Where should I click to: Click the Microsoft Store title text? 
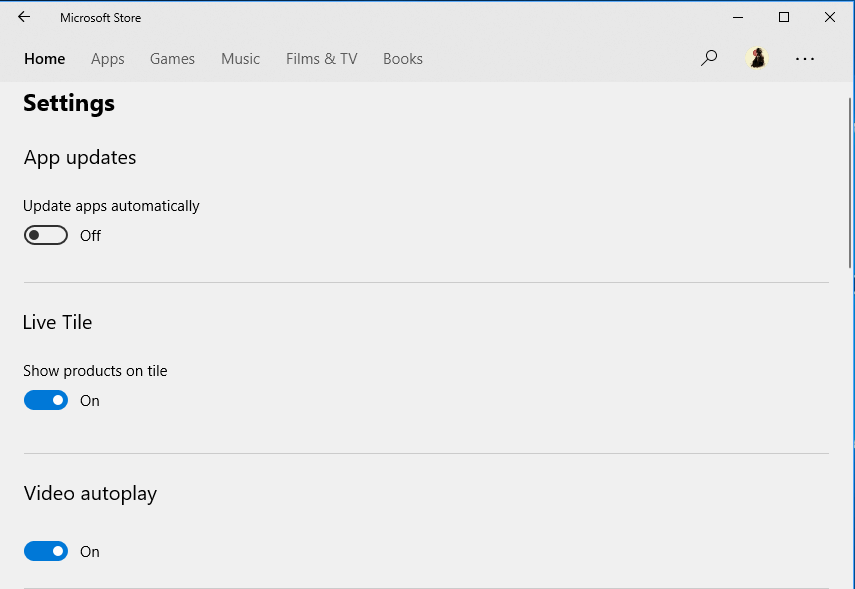100,17
